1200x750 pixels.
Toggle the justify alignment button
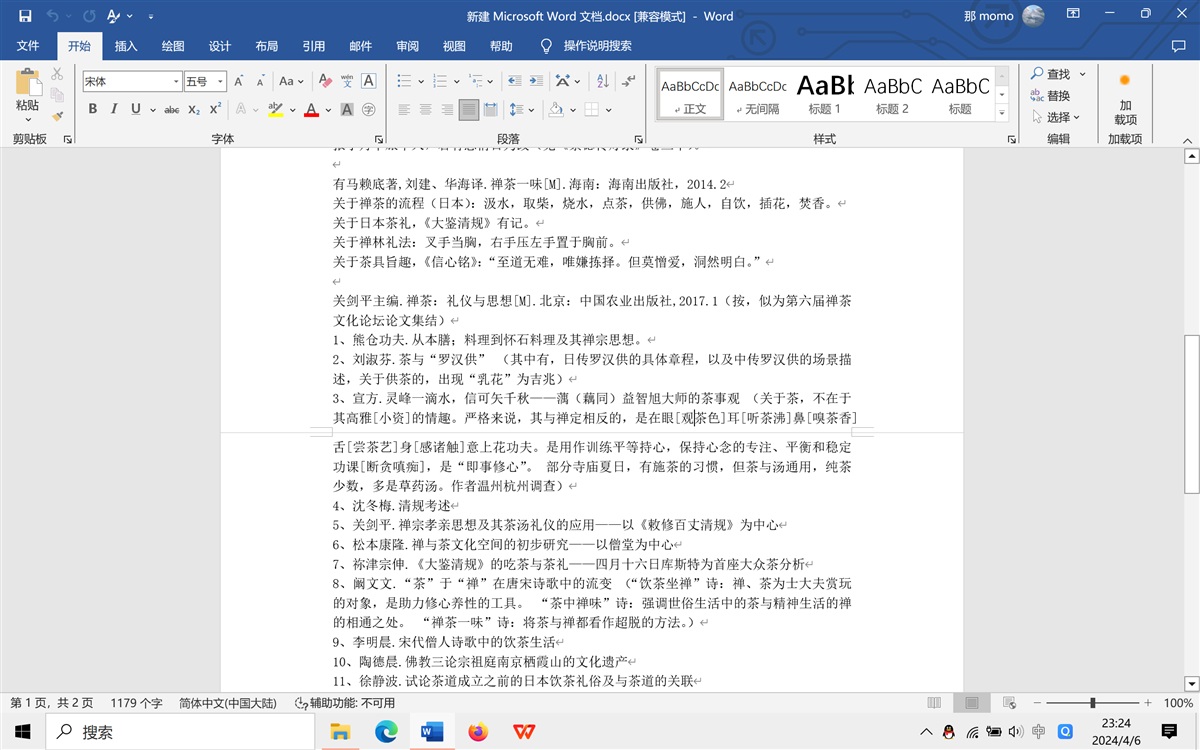(468, 109)
